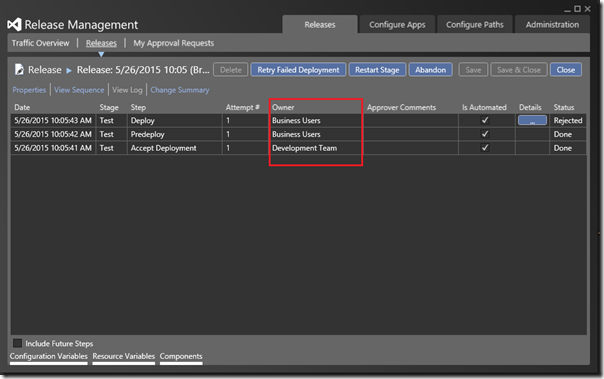Image resolution: width=604 pixels, height=379 pixels.
Task: Maximize the Release Management window
Action: (577, 9)
